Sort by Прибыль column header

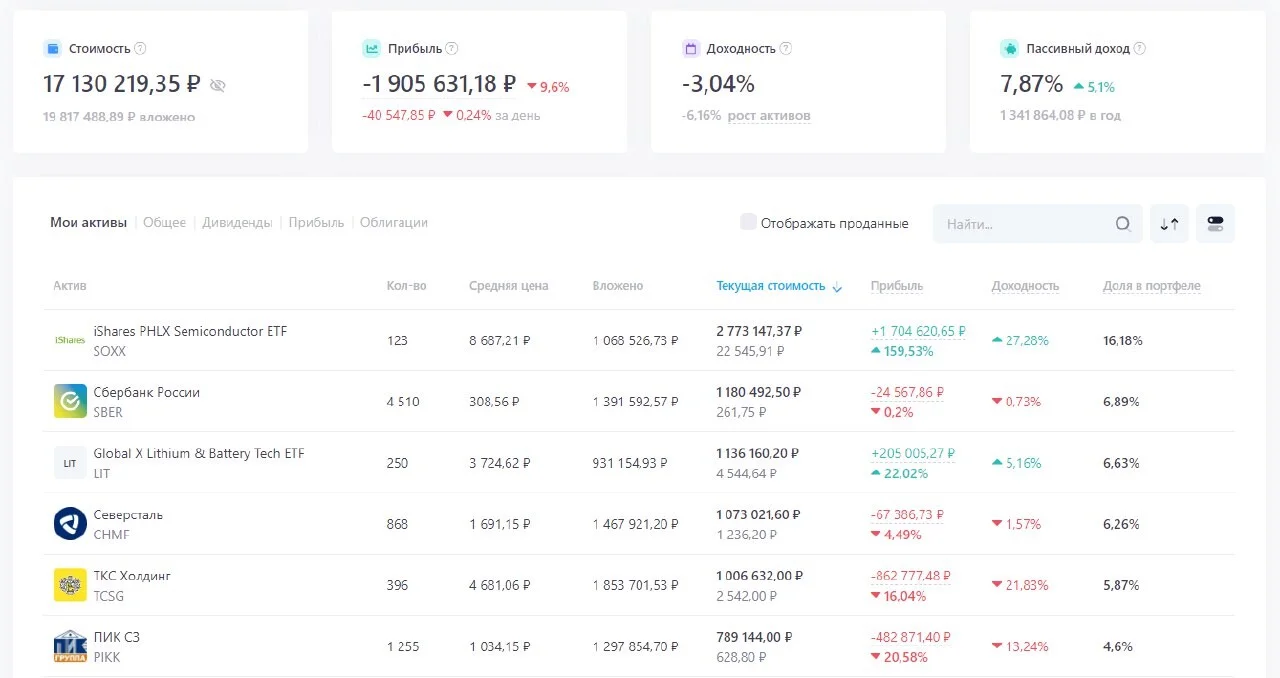click(897, 286)
